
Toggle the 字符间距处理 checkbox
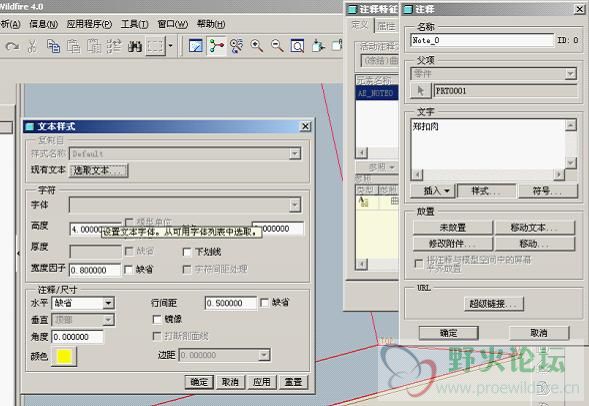(x=187, y=269)
